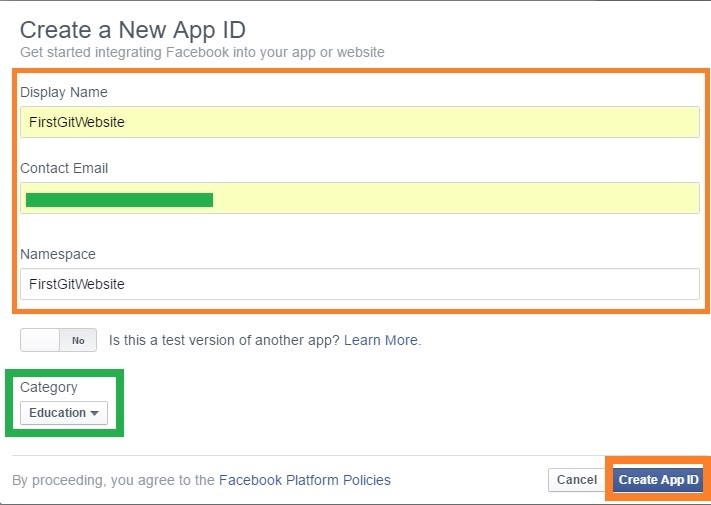Click the Display Name input field
Viewport: 711px width, 505px height.
359,122
